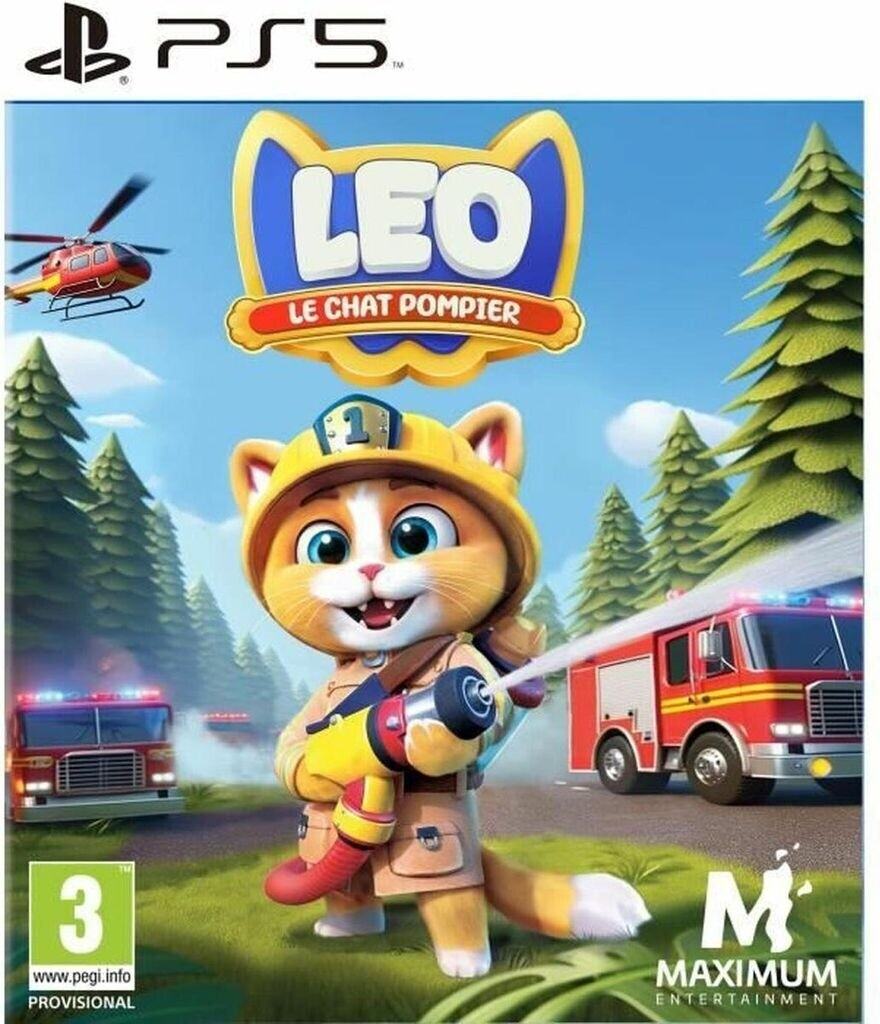Viewport: 880px width, 1024px height.
Task: Click the tall pine tree at right
Action: (795, 340)
